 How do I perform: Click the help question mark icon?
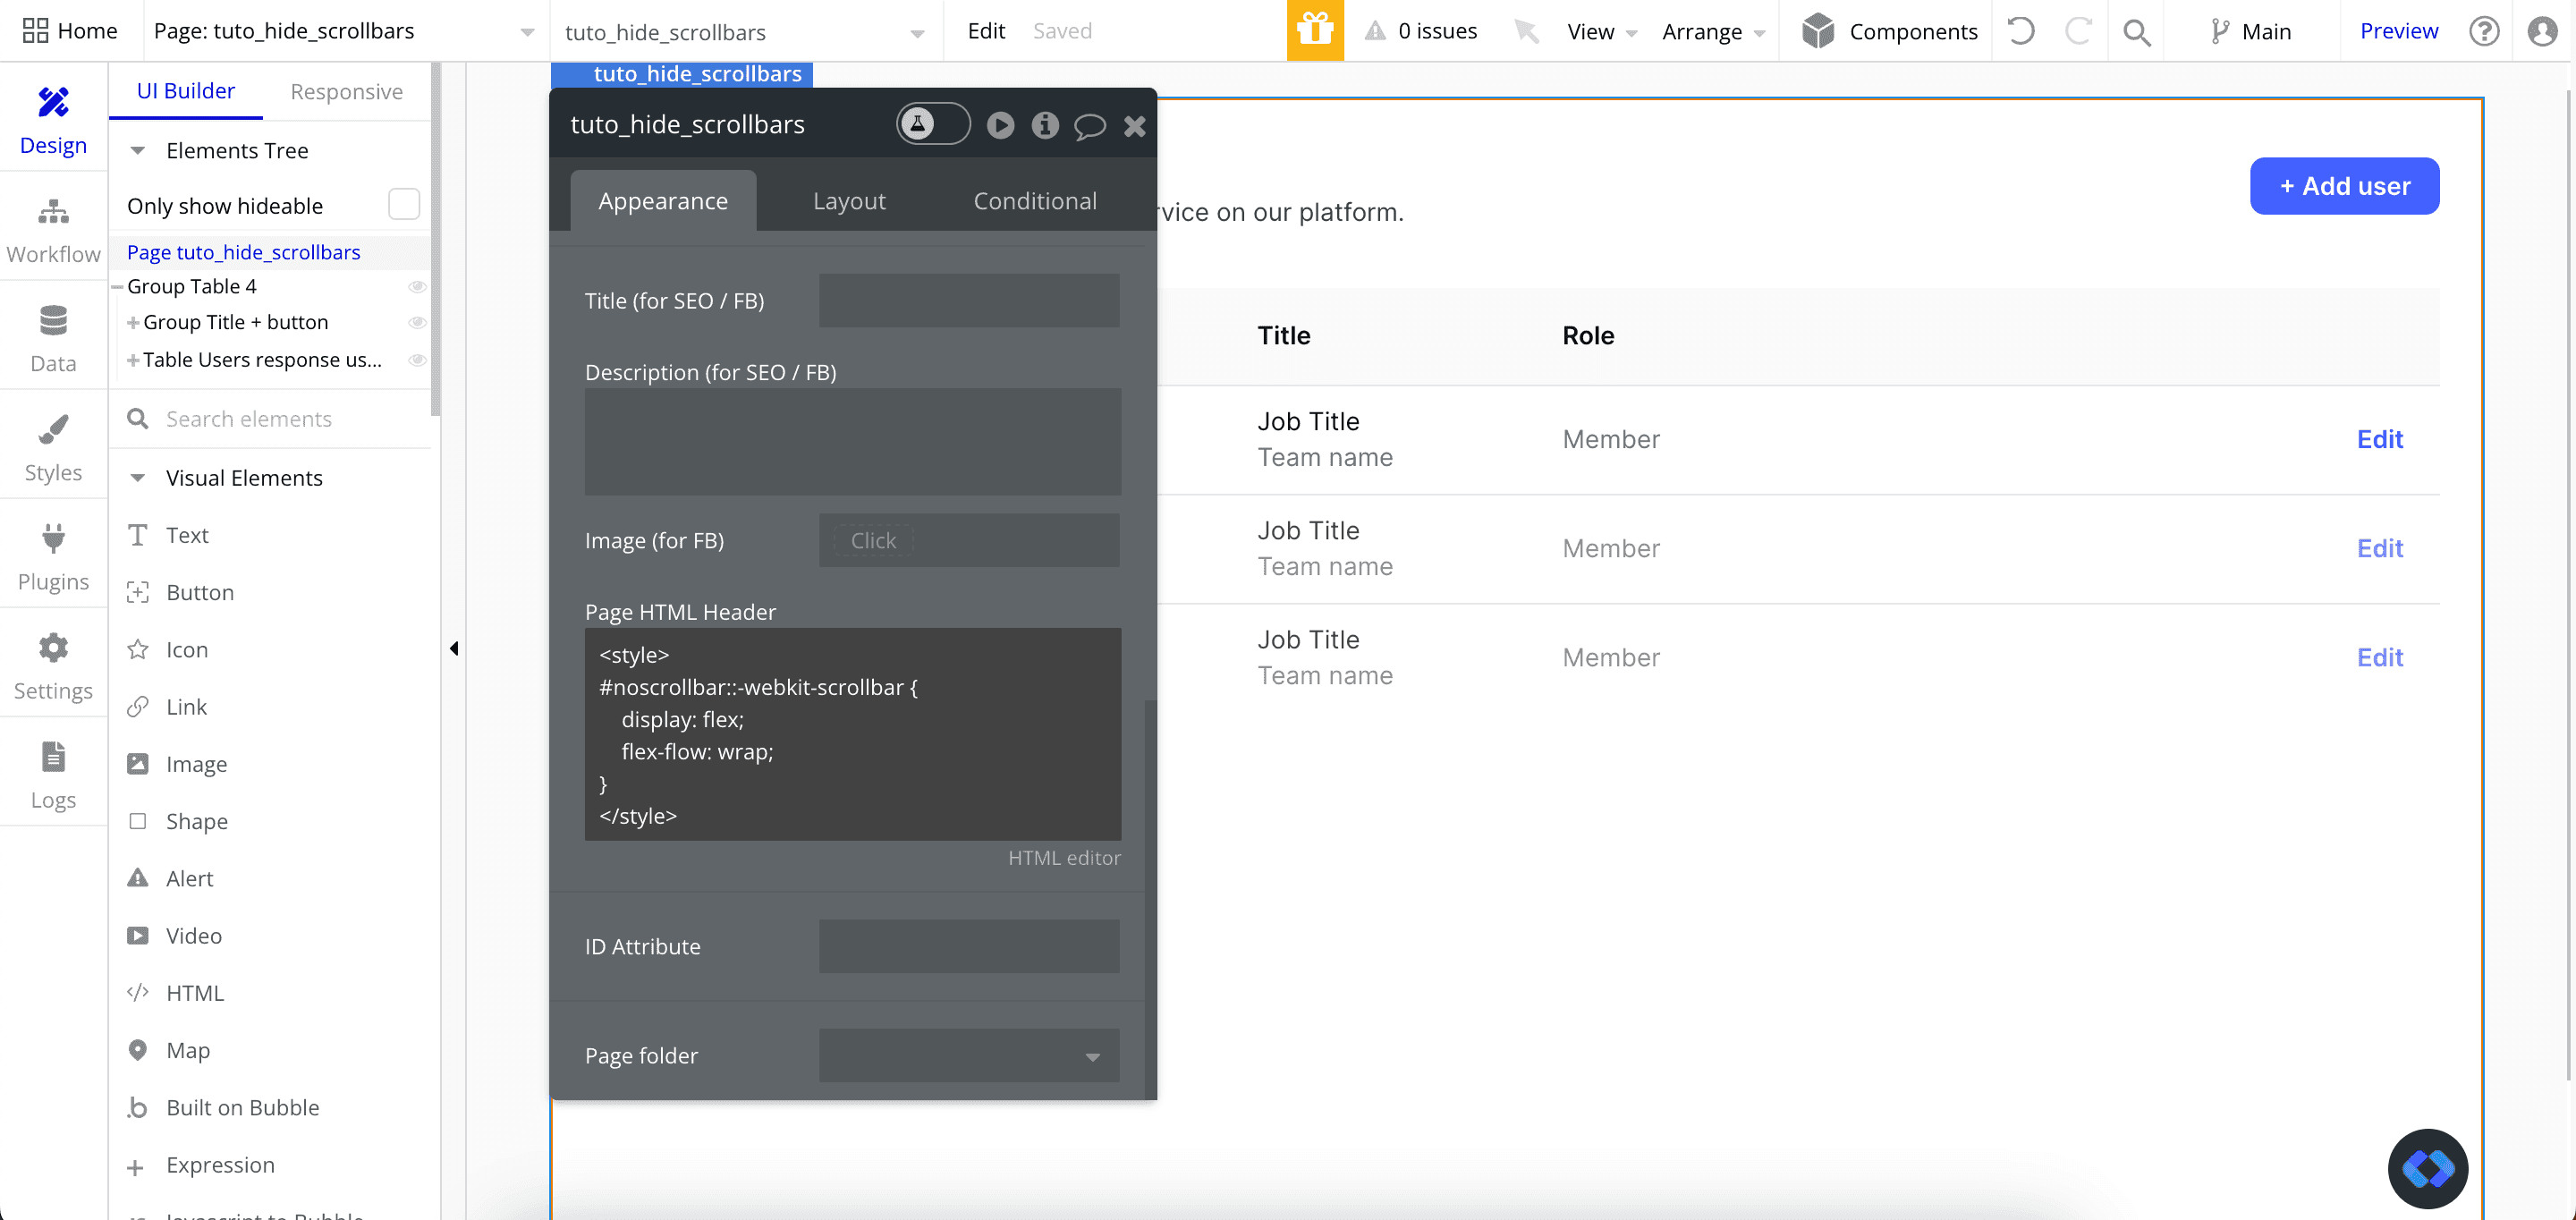[x=2483, y=31]
